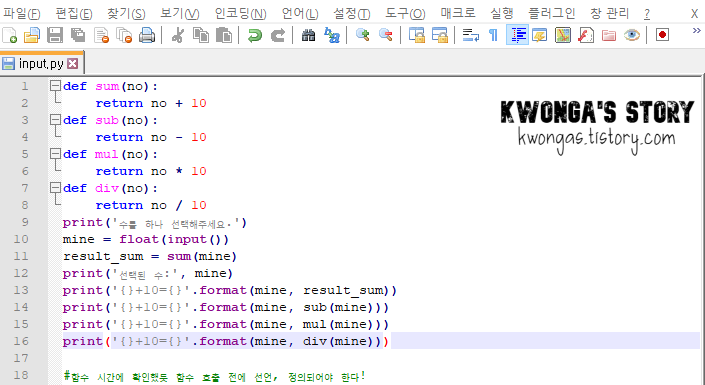
Task: Save the current file input.py
Action: (55, 35)
